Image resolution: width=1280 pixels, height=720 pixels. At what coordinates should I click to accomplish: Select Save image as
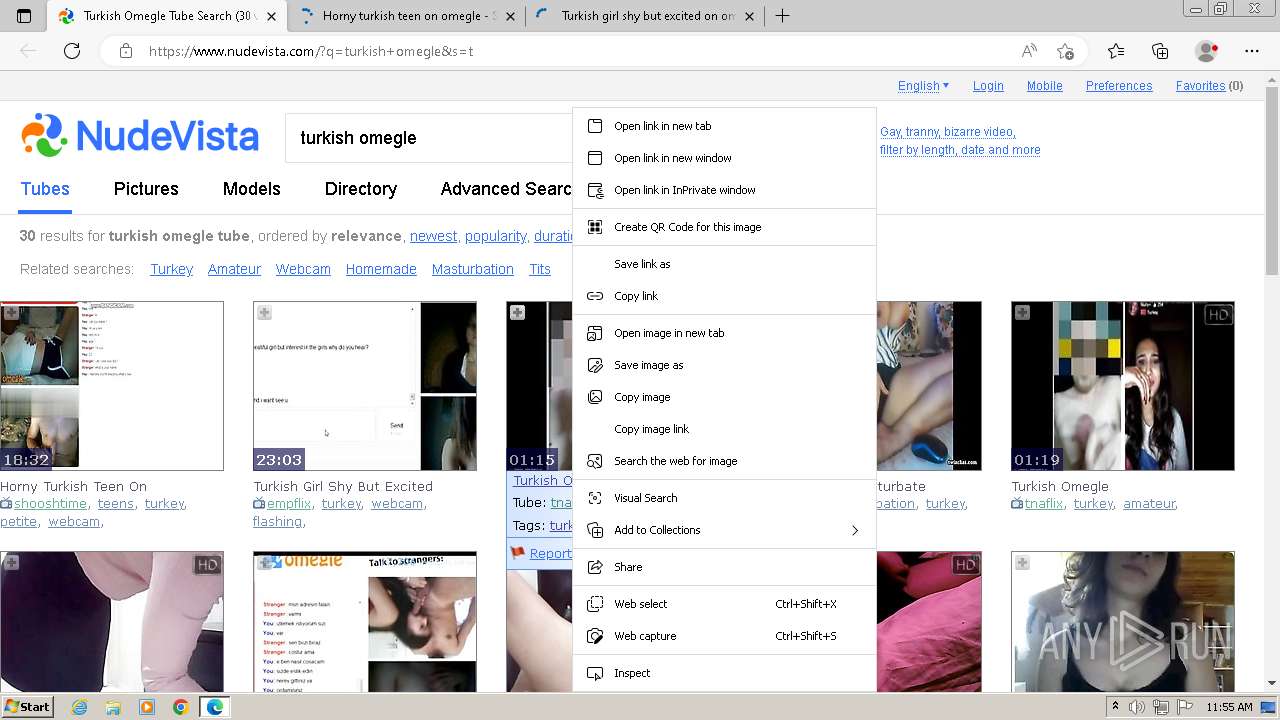point(724,365)
